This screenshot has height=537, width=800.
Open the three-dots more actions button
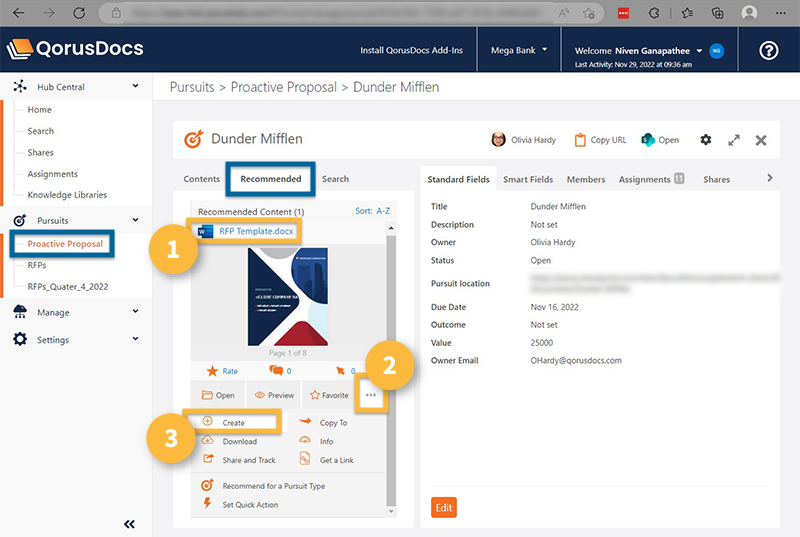(371, 395)
